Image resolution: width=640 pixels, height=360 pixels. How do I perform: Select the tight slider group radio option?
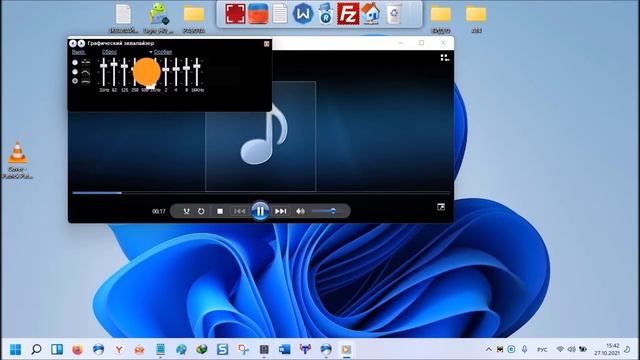[x=75, y=81]
